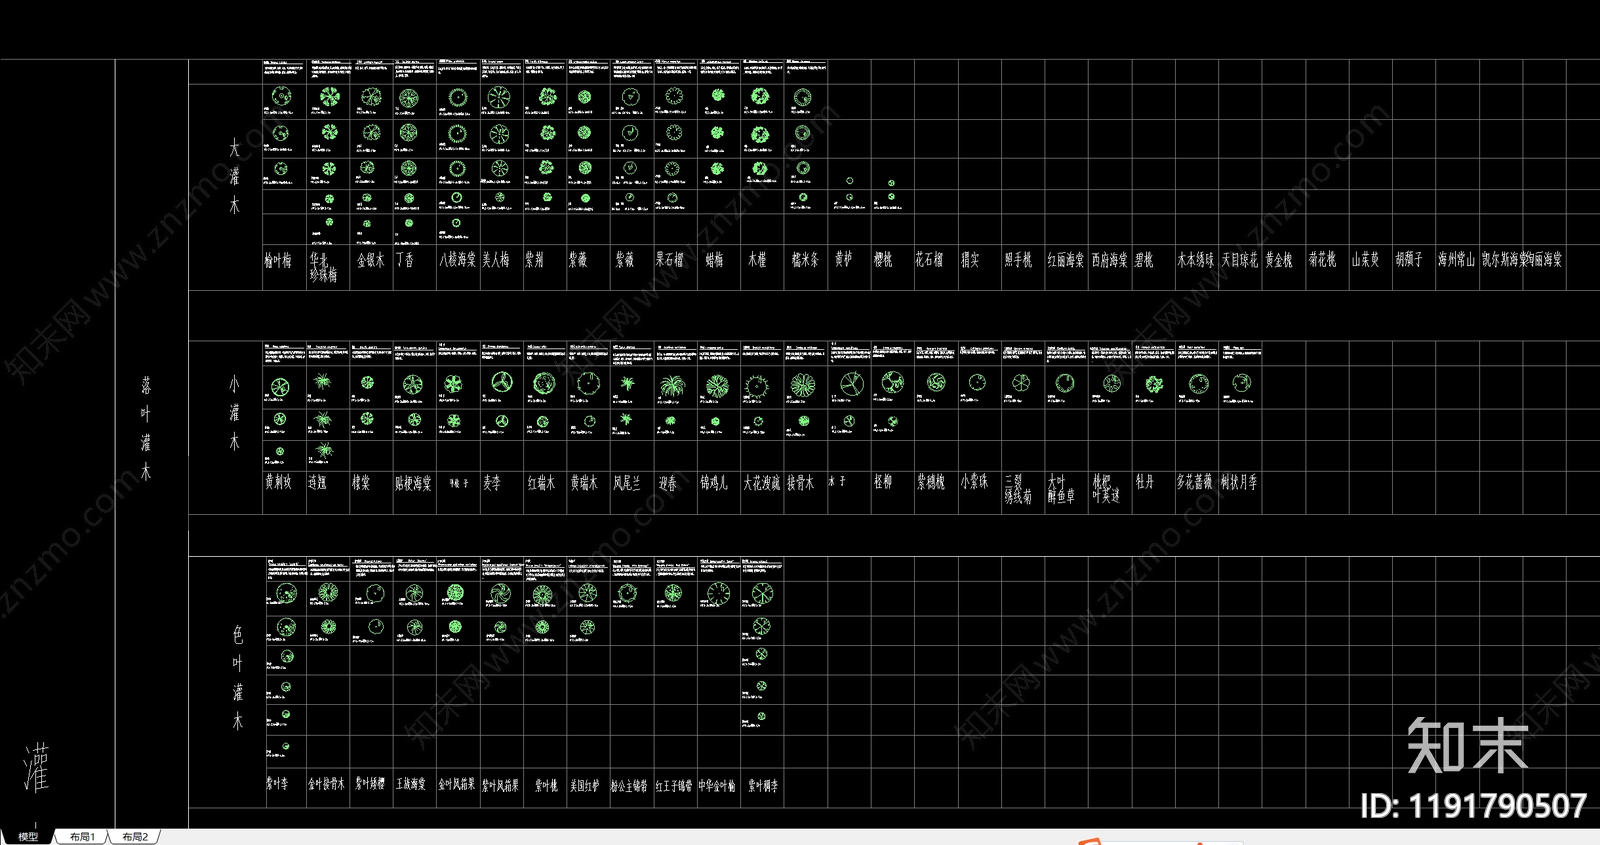Select the 西府海棠 label
This screenshot has width=1600, height=845.
(1110, 260)
